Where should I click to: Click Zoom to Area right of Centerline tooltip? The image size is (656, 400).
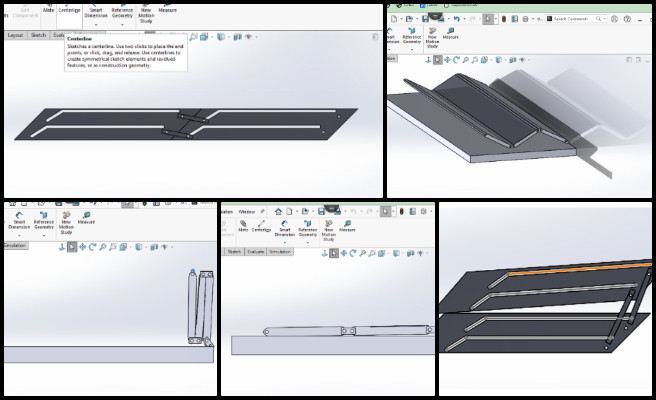tap(193, 37)
